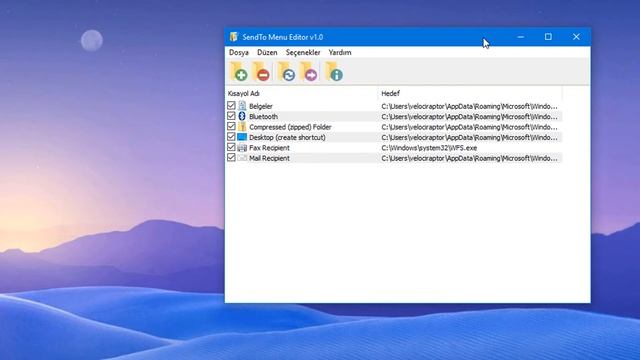Close the SendTo Menu Editor window

576,37
